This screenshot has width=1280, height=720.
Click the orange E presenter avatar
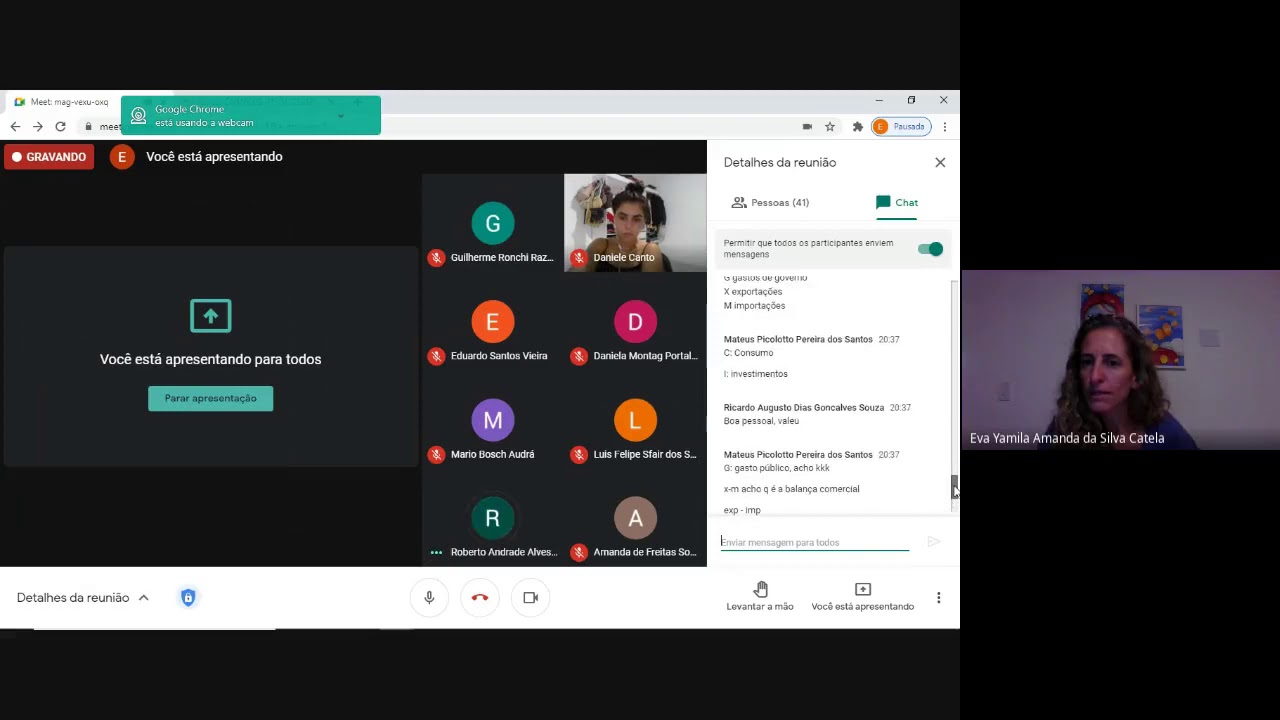click(122, 157)
